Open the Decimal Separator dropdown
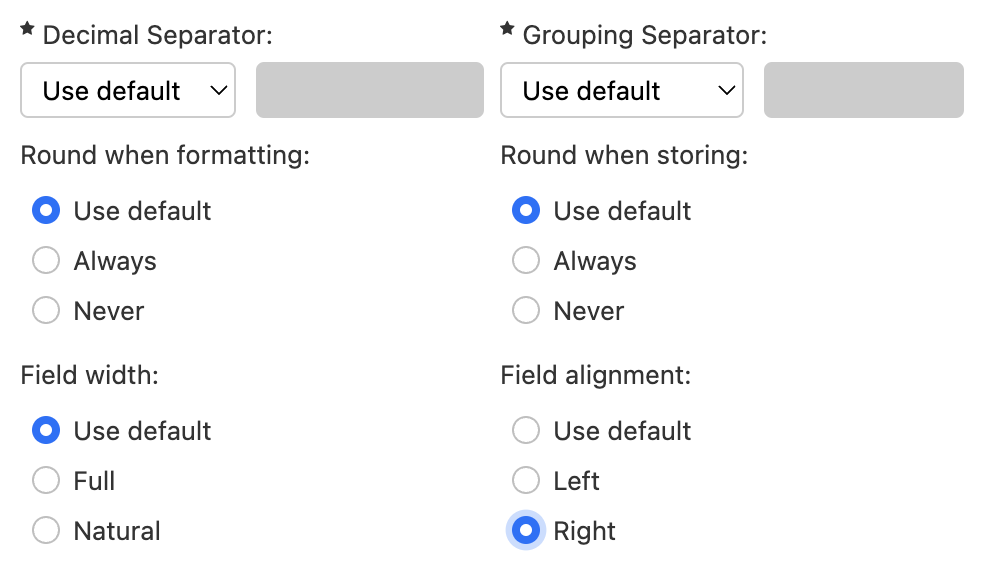The height and width of the screenshot is (571, 984). (128, 91)
